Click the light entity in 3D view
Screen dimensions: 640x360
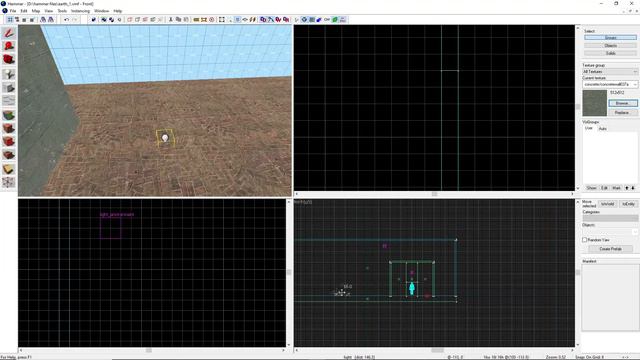[165, 138]
